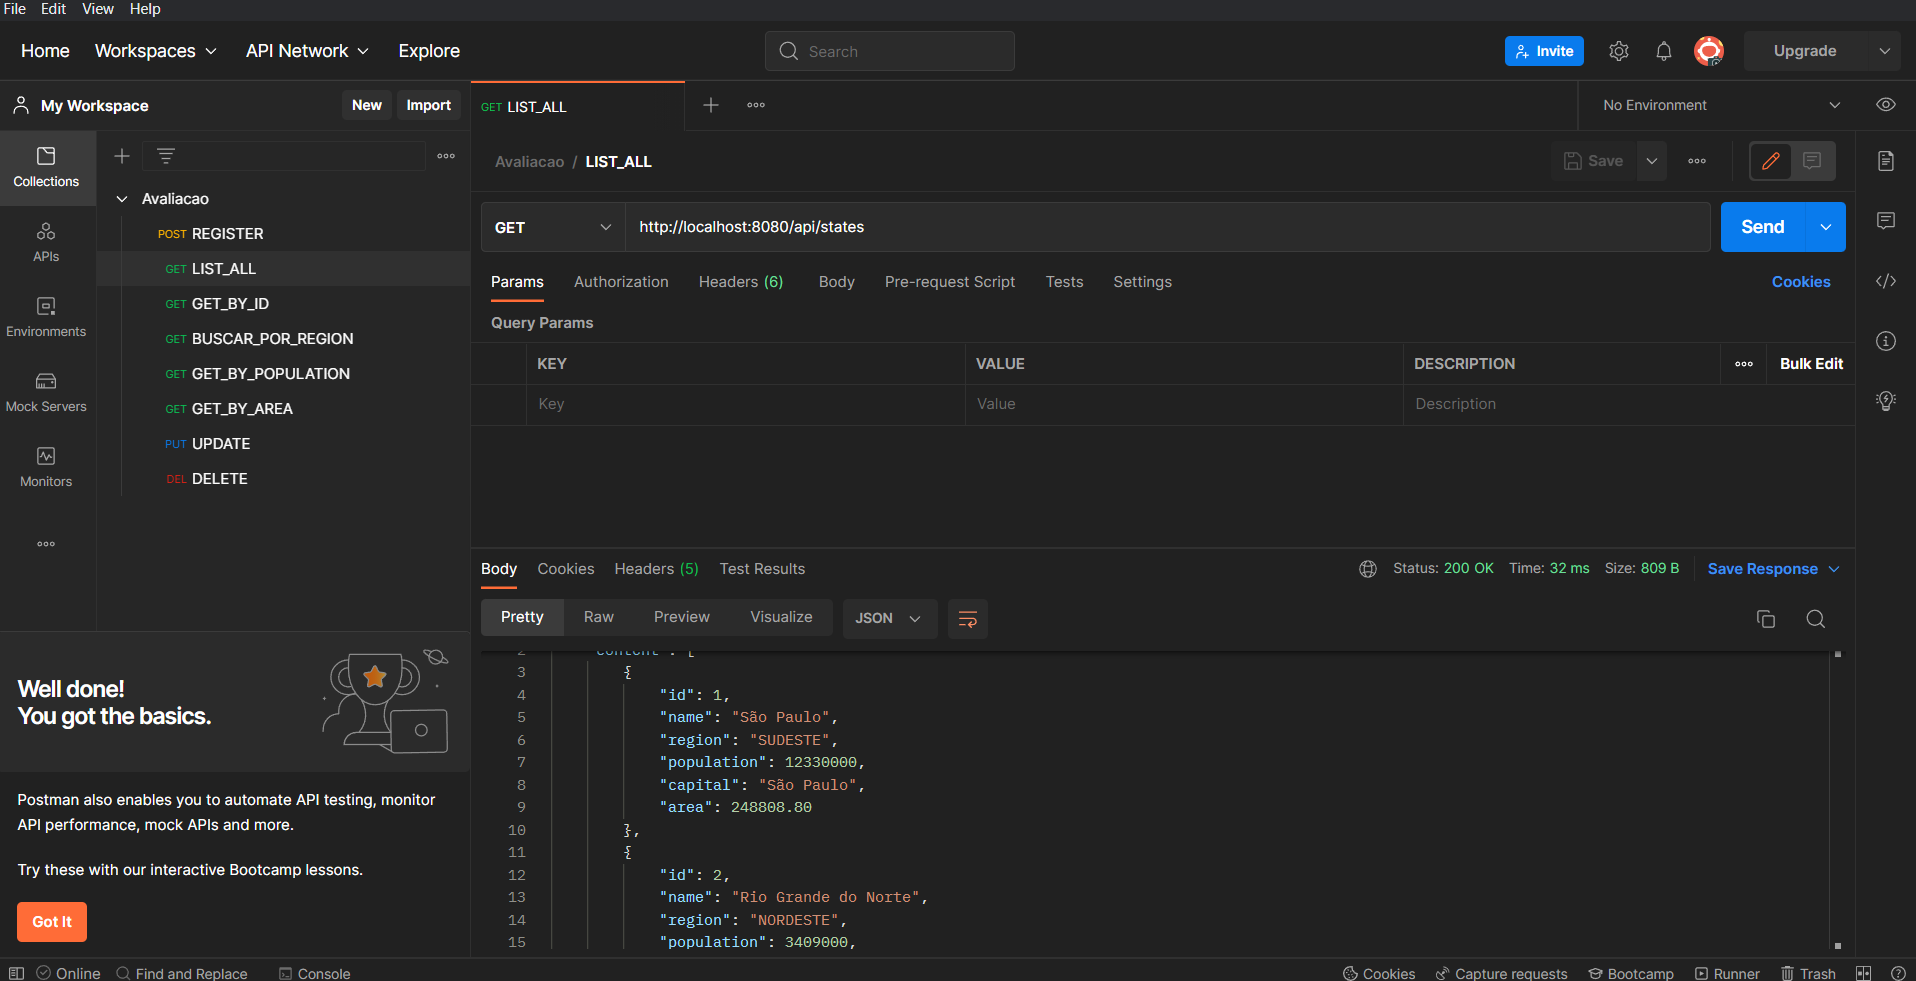Screen dimensions: 1916x981
Task: Switch to the Environments panel
Action: pyautogui.click(x=45, y=316)
